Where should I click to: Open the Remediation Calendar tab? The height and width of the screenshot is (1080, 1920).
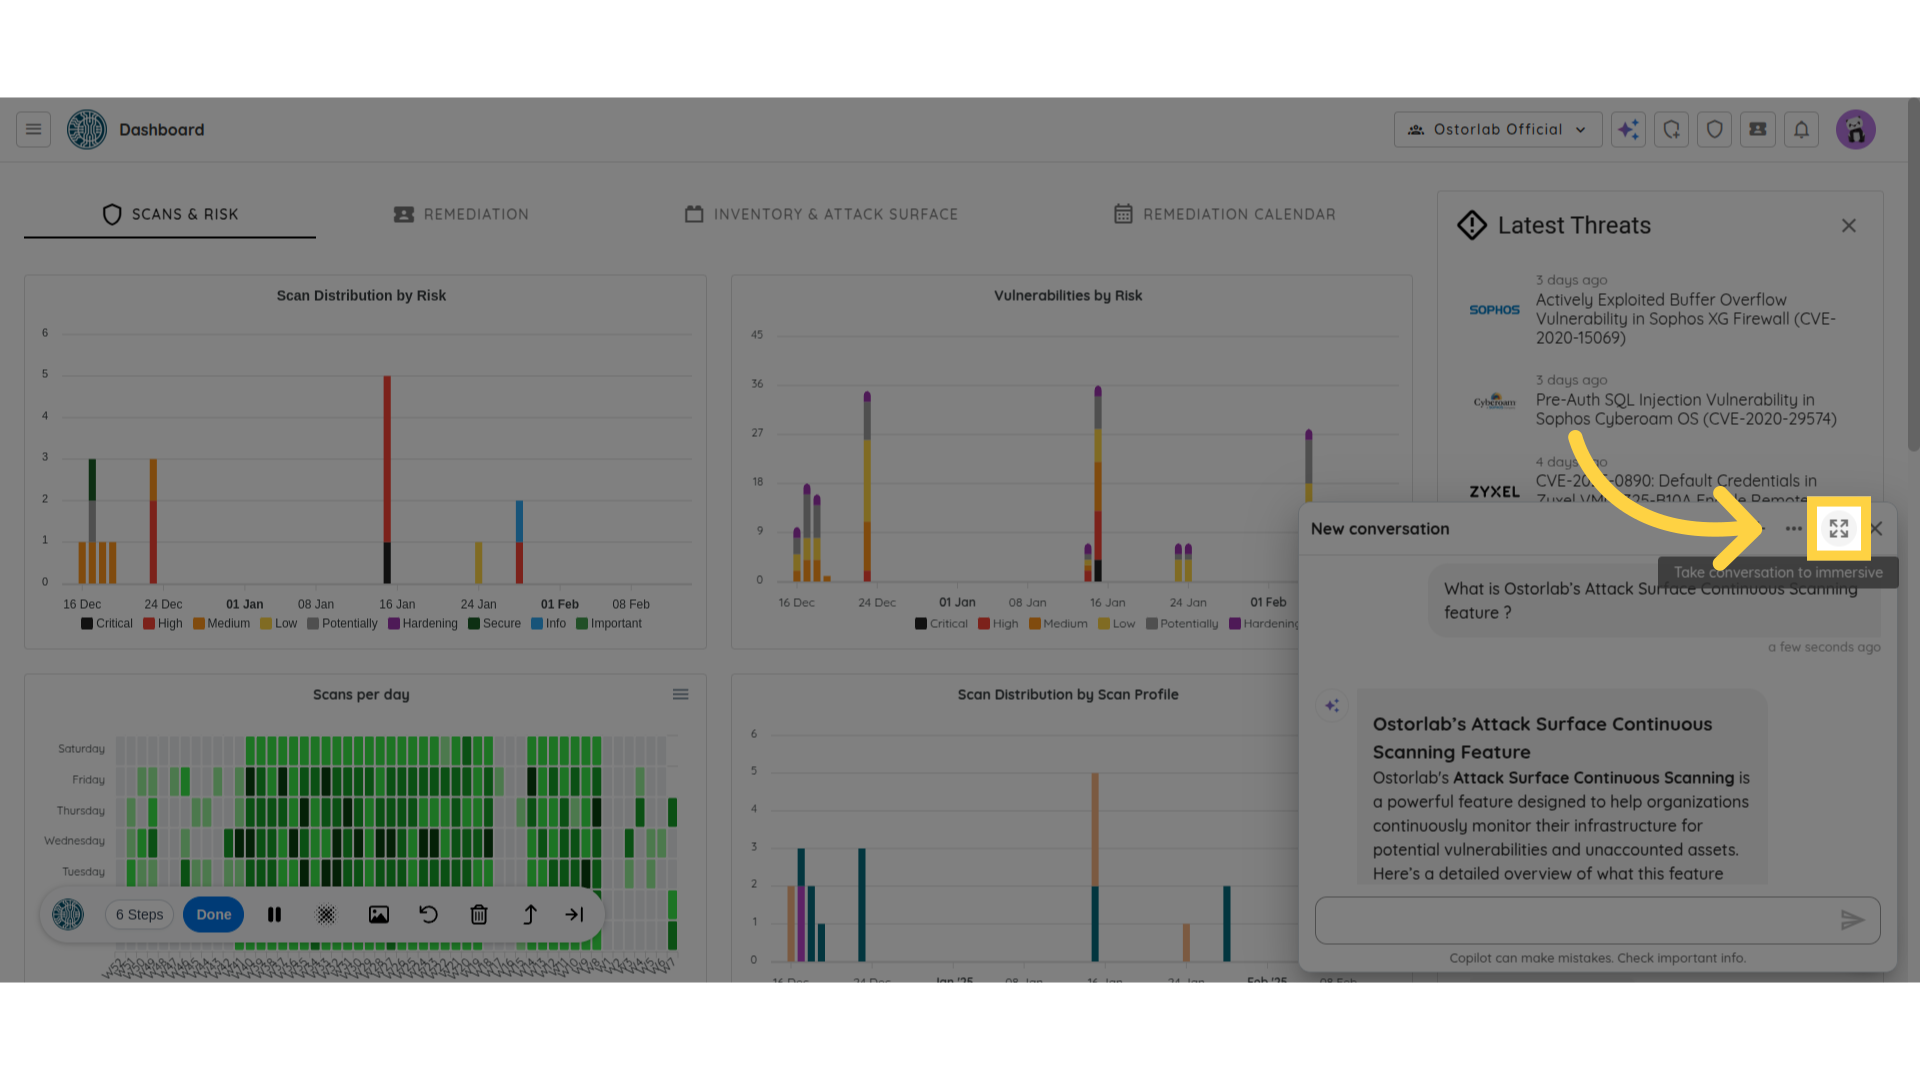tap(1224, 214)
